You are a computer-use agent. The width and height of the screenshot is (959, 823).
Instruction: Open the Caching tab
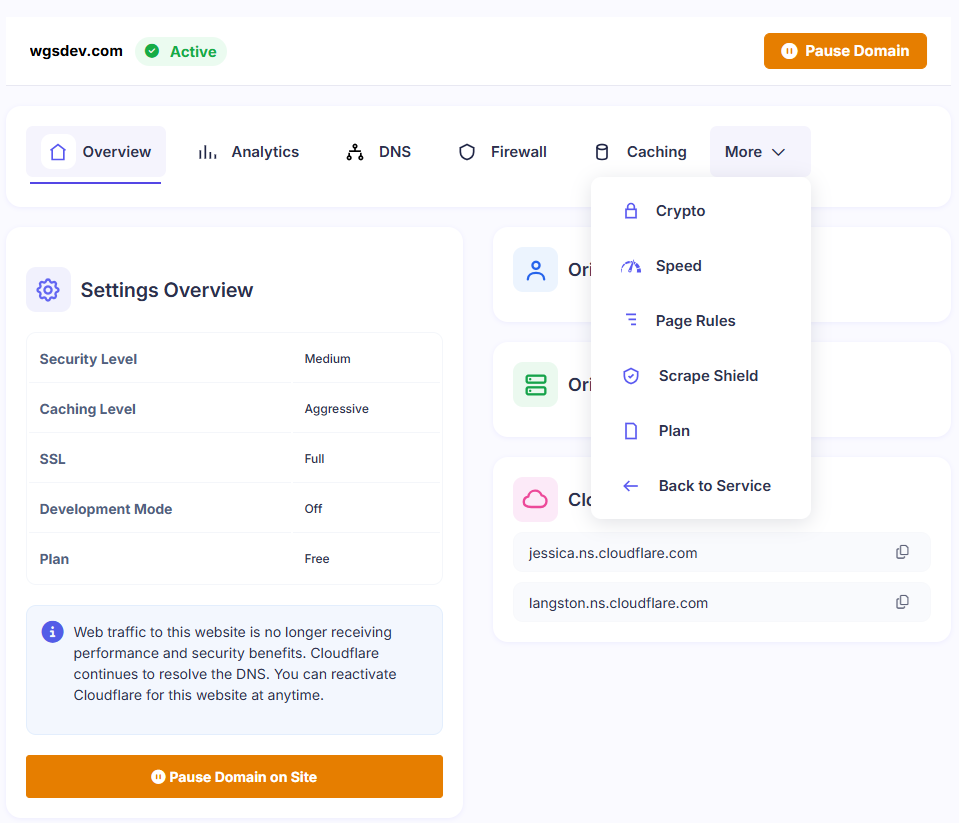(640, 152)
